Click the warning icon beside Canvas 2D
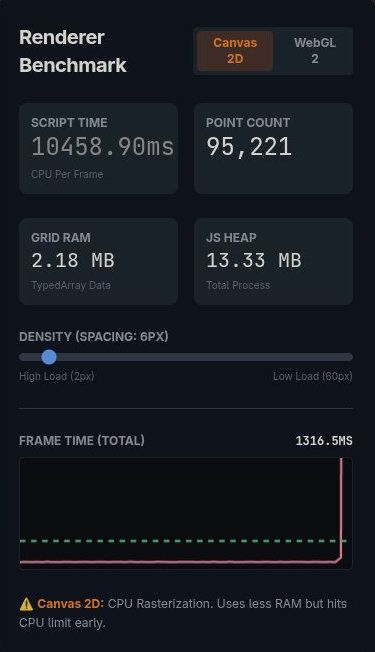The width and height of the screenshot is (375, 652). pyautogui.click(x=26, y=604)
